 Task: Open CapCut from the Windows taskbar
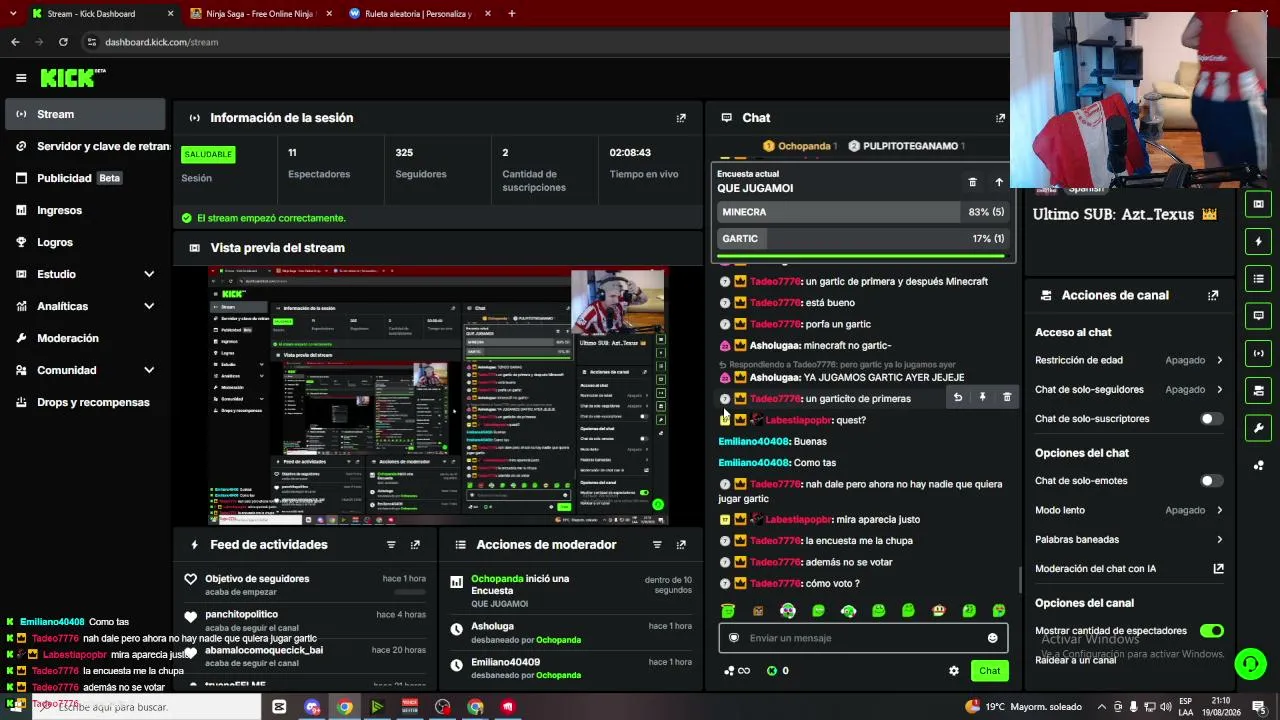[279, 707]
